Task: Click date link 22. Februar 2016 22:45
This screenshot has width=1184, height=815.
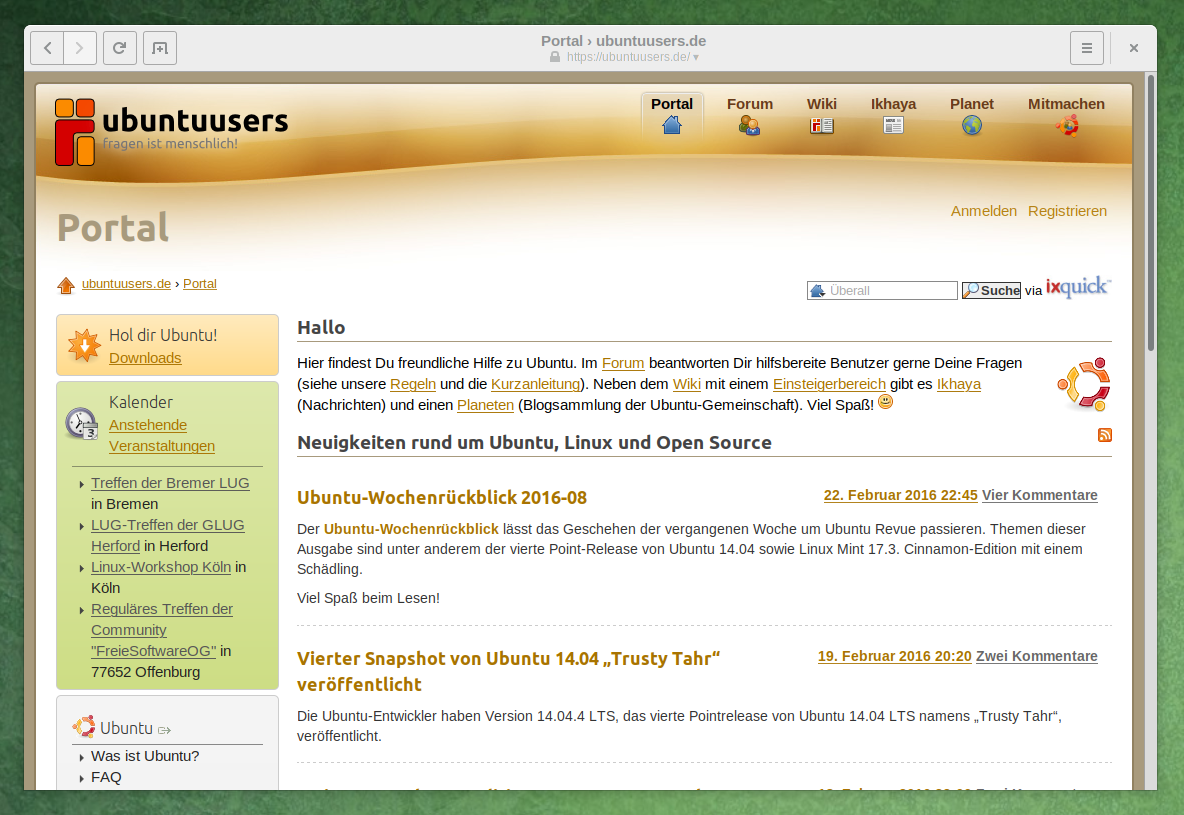Action: (900, 495)
